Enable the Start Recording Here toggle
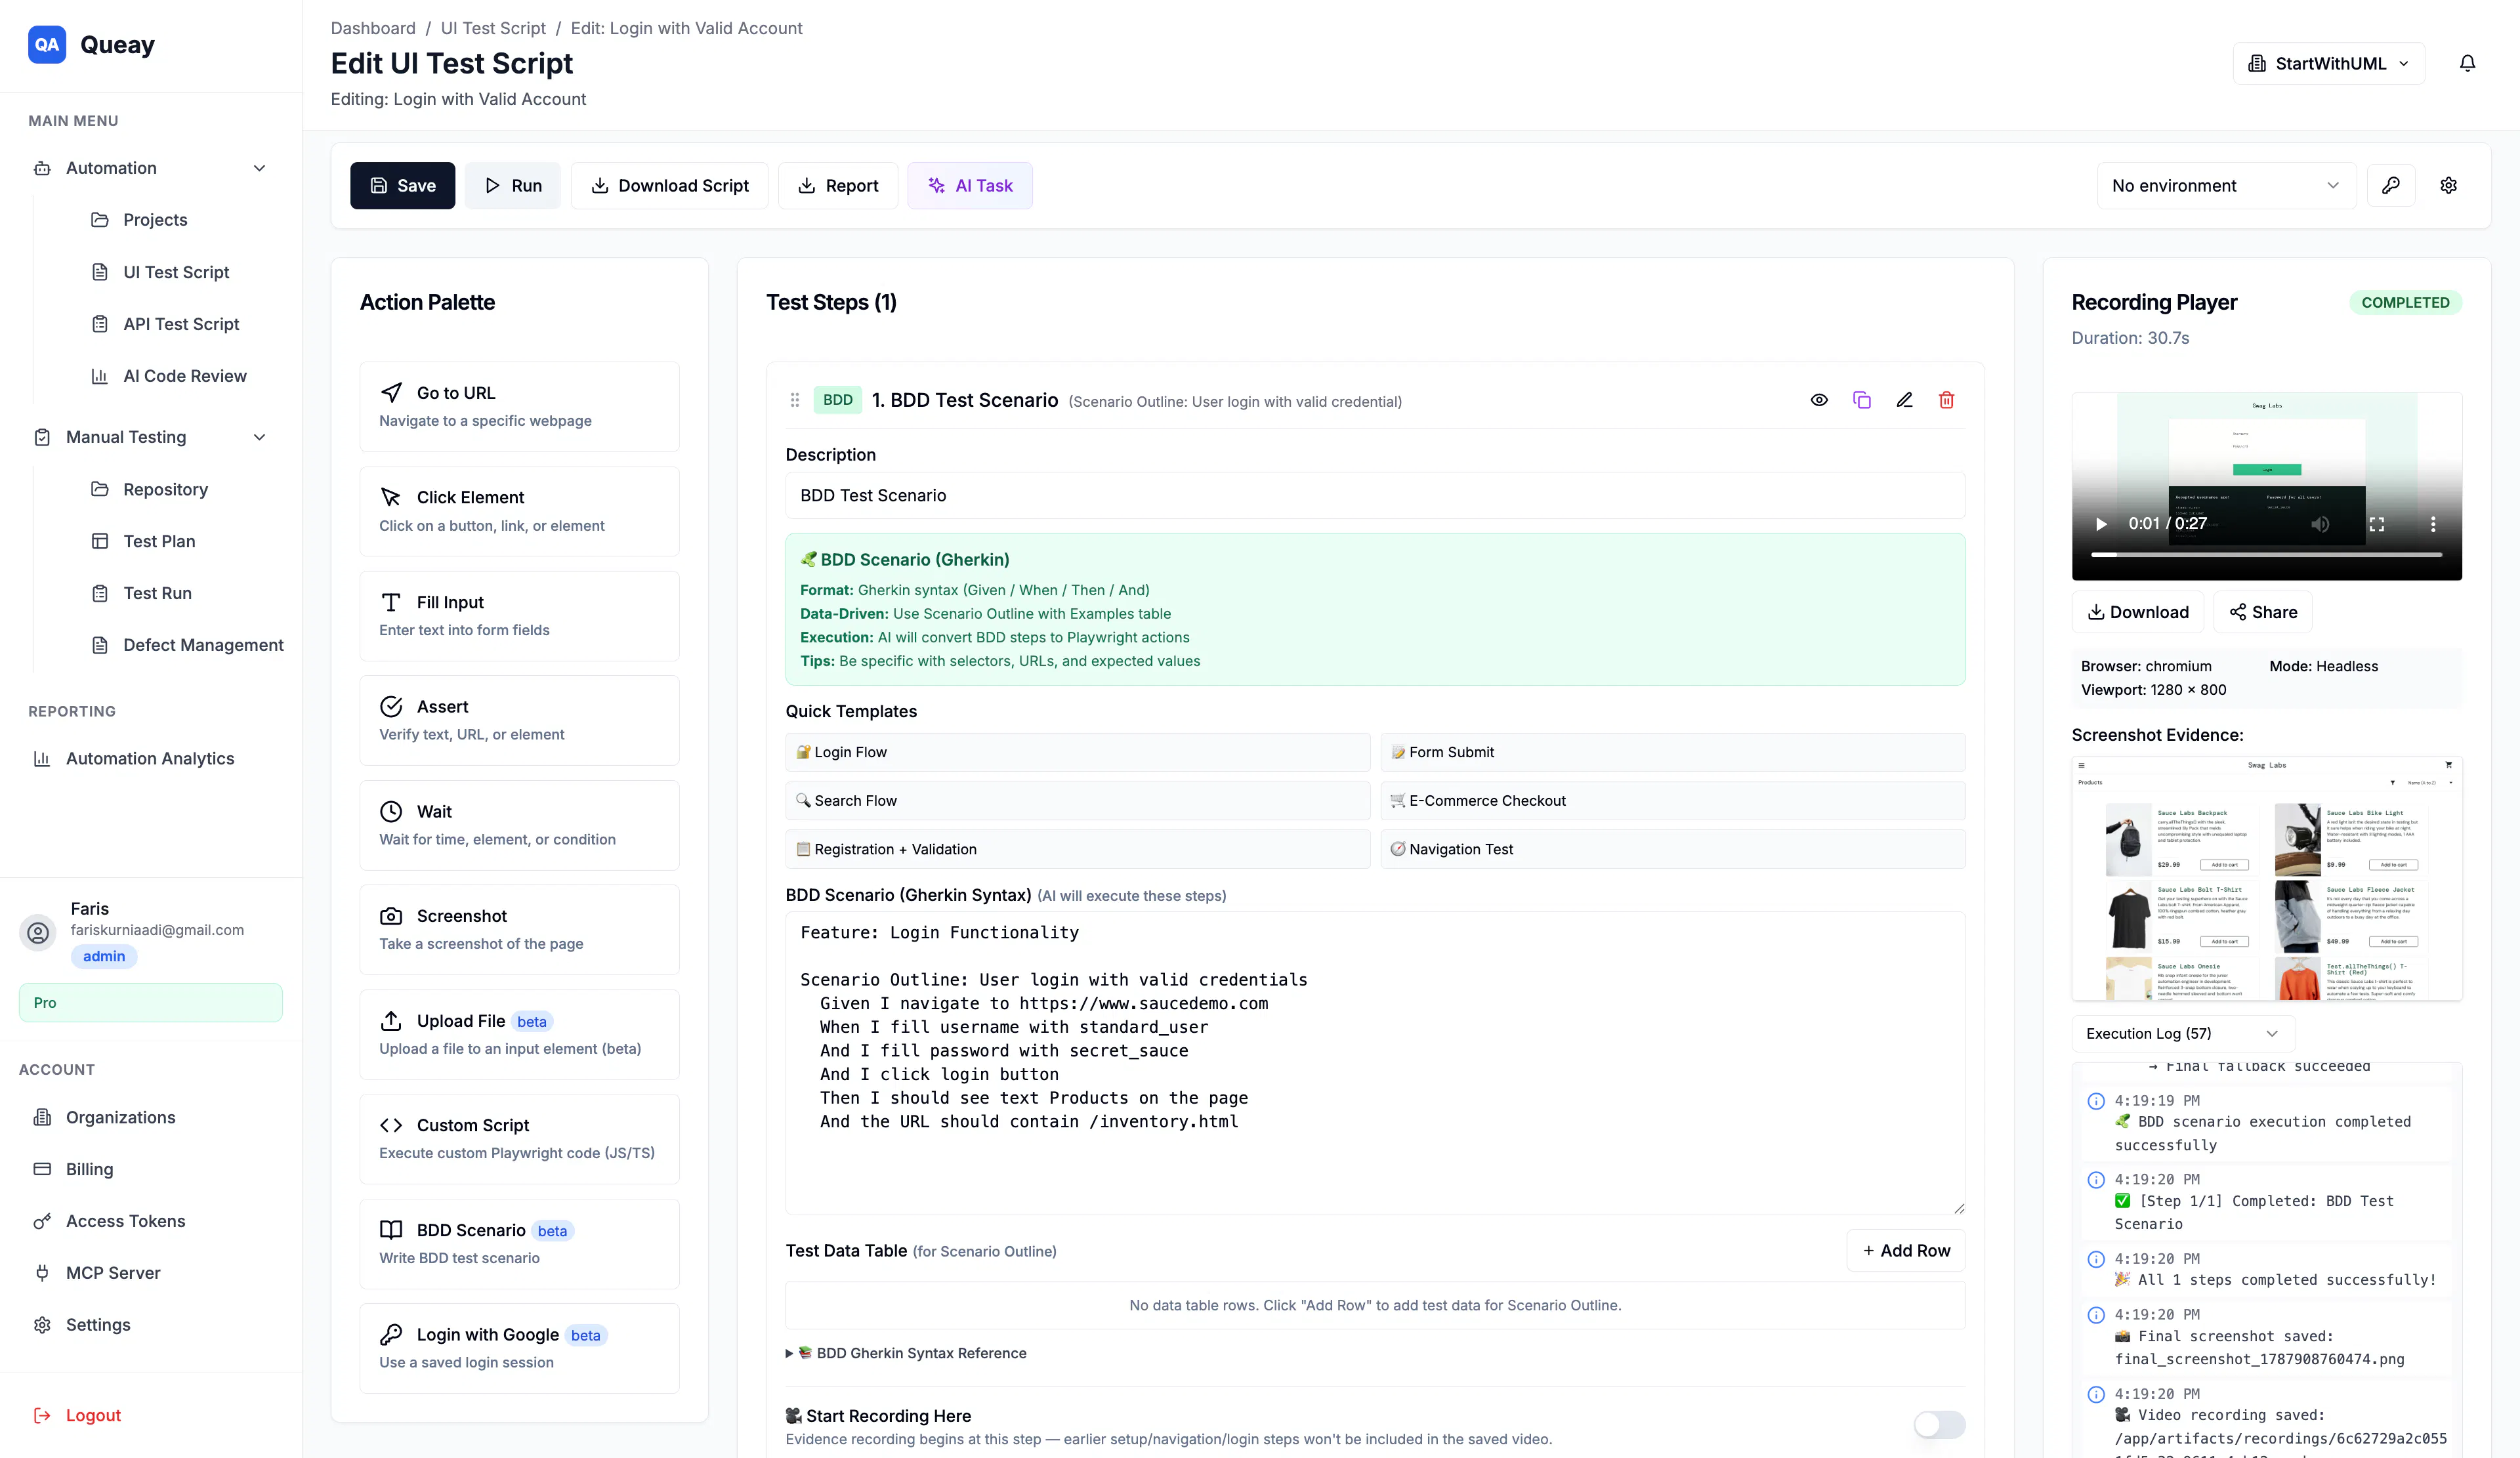Image resolution: width=2520 pixels, height=1458 pixels. [x=1939, y=1424]
